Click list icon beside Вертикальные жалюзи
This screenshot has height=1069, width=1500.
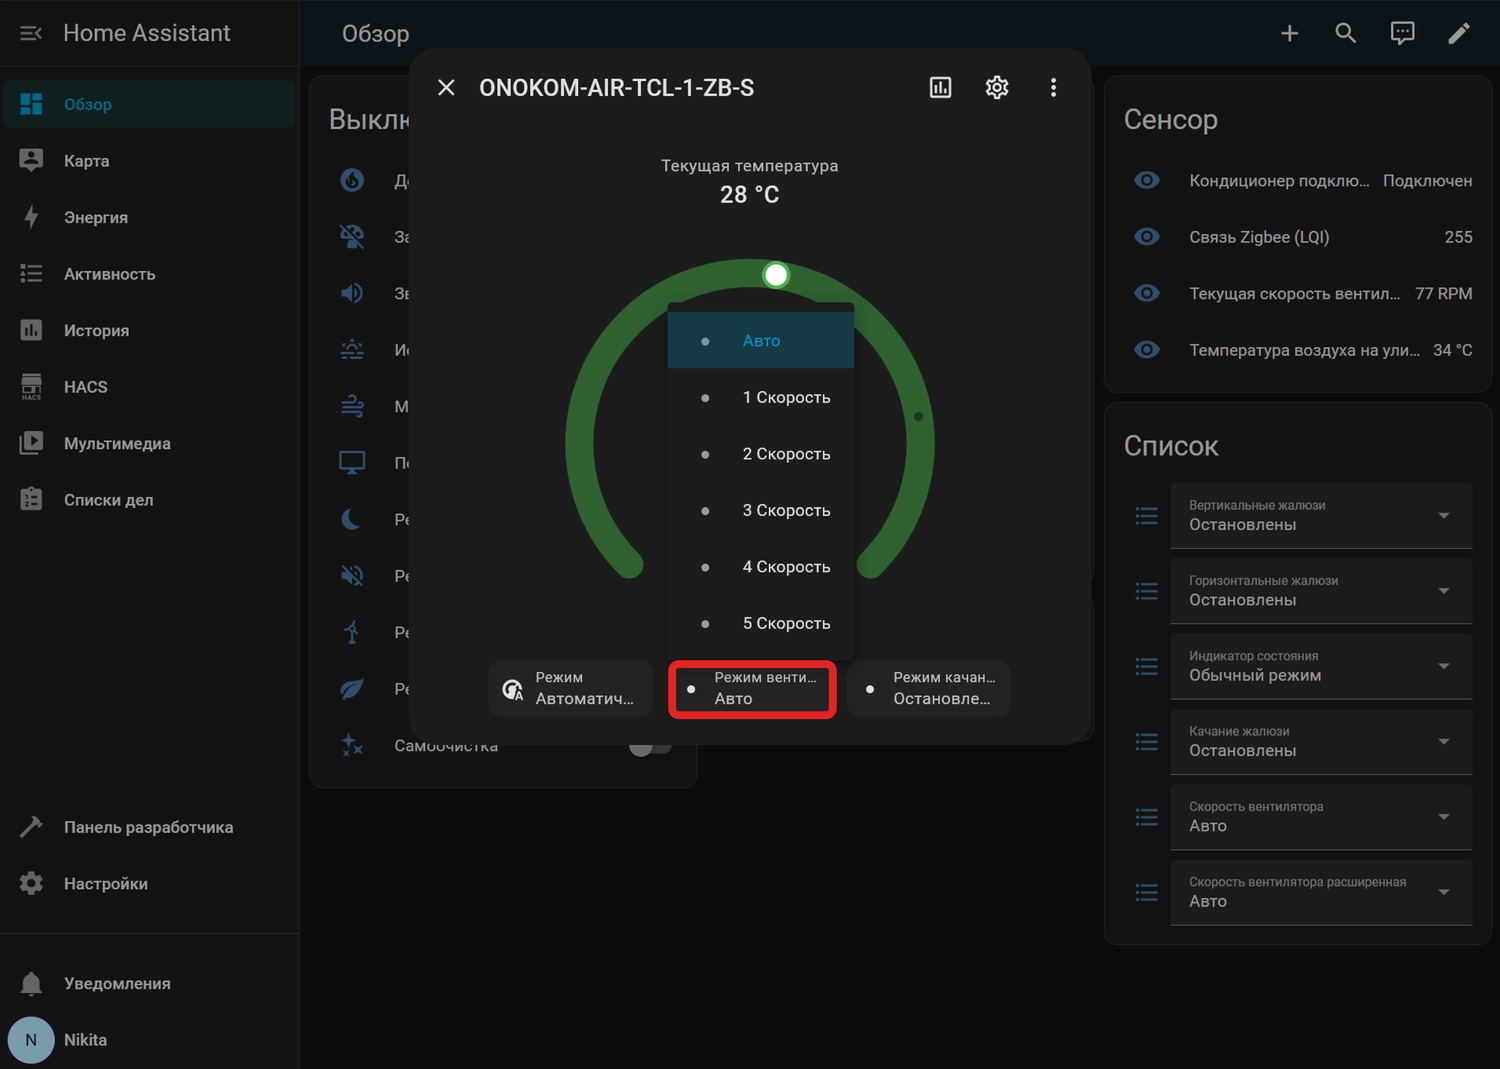coord(1147,516)
